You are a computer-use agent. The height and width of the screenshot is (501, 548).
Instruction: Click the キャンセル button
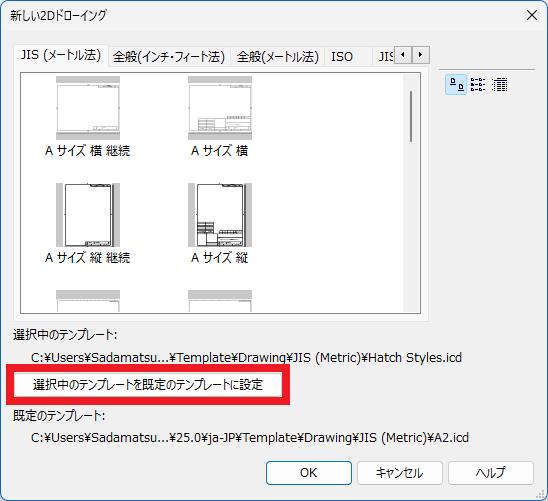pyautogui.click(x=399, y=473)
